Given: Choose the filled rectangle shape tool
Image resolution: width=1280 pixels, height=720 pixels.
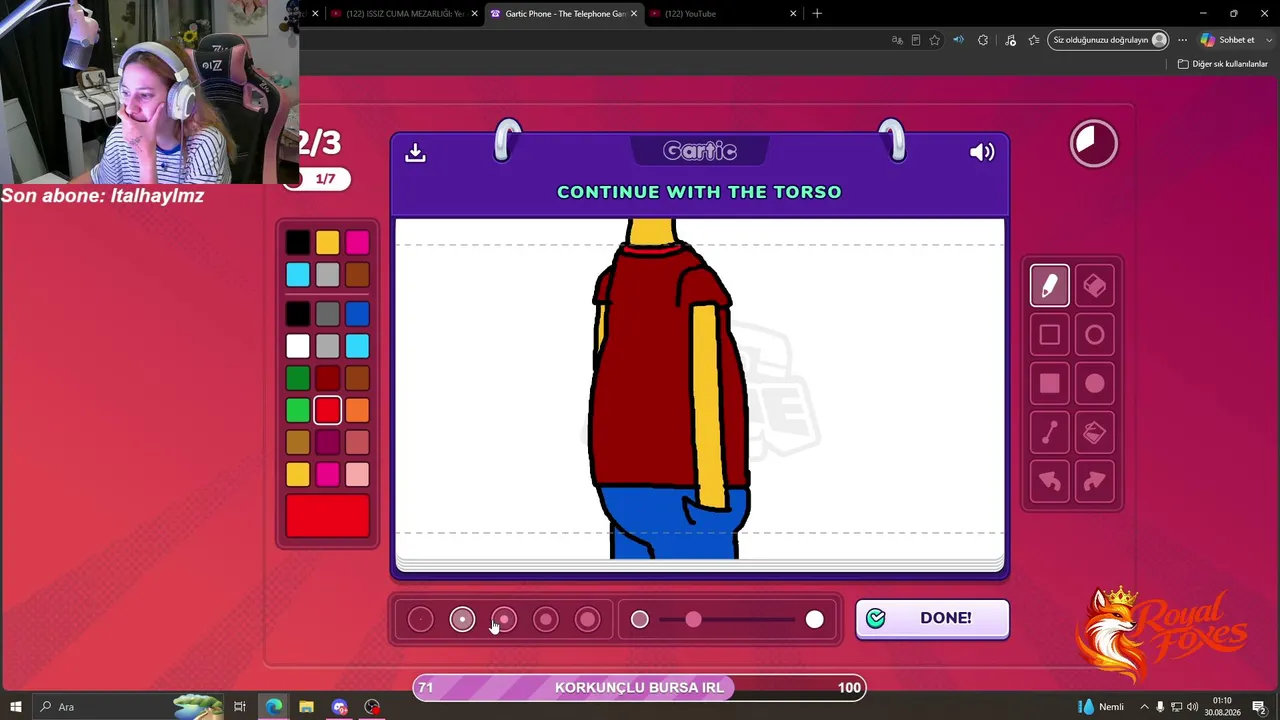Looking at the screenshot, I should [x=1050, y=384].
